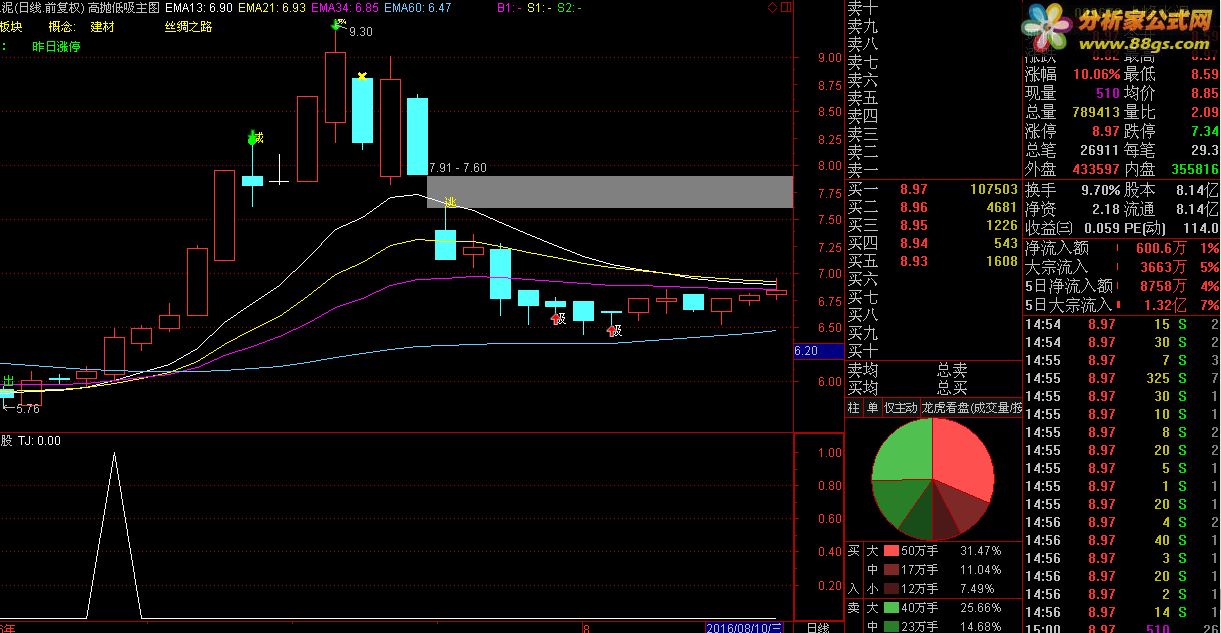Click the gray 7.91 - 7.60 gap zone
This screenshot has height=633, width=1221.
(610, 192)
